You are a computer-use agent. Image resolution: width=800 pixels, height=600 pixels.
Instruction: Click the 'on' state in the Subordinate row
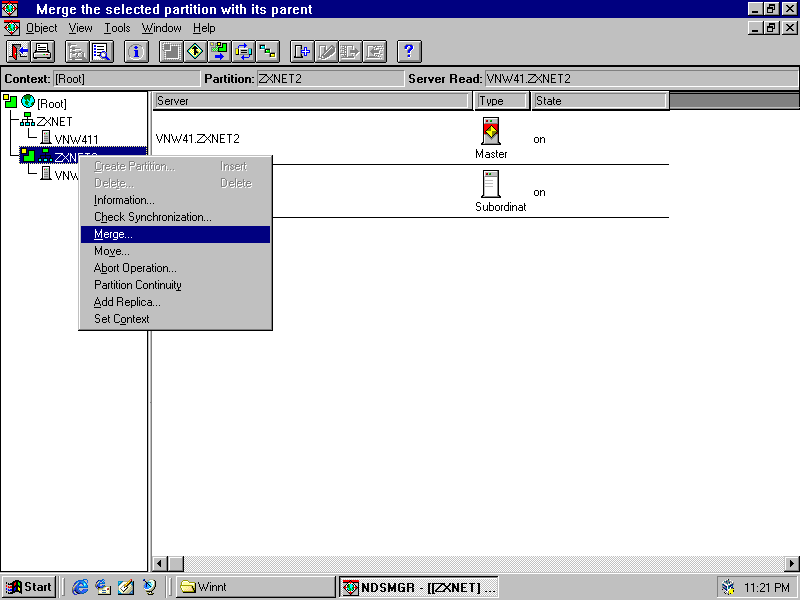point(539,193)
